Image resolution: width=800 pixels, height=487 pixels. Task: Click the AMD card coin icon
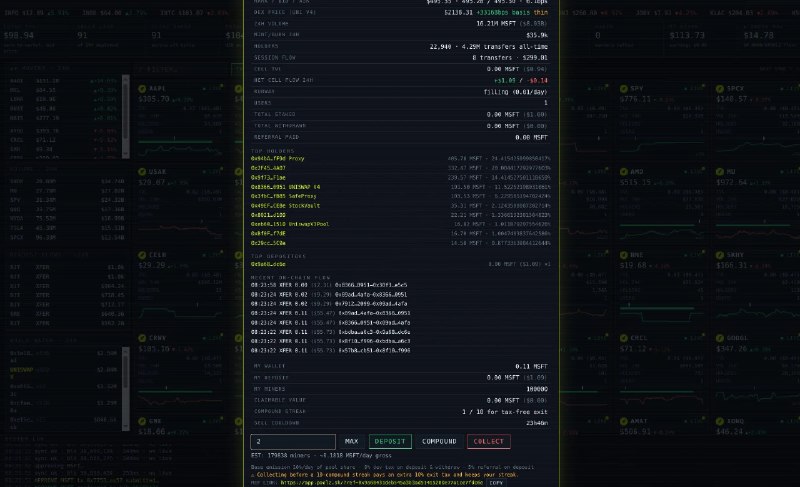[x=623, y=172]
